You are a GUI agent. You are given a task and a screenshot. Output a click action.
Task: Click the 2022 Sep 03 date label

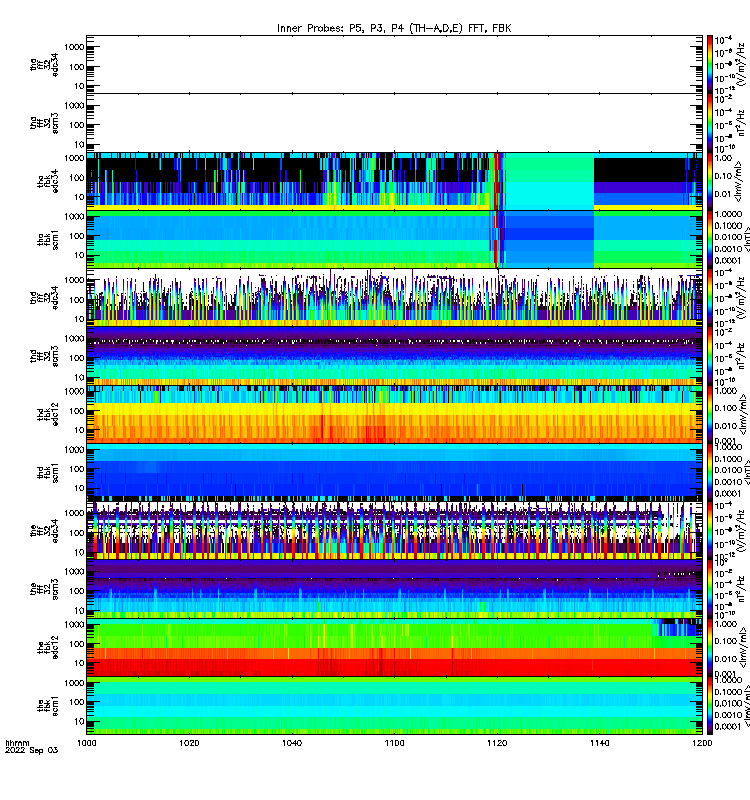[32, 751]
